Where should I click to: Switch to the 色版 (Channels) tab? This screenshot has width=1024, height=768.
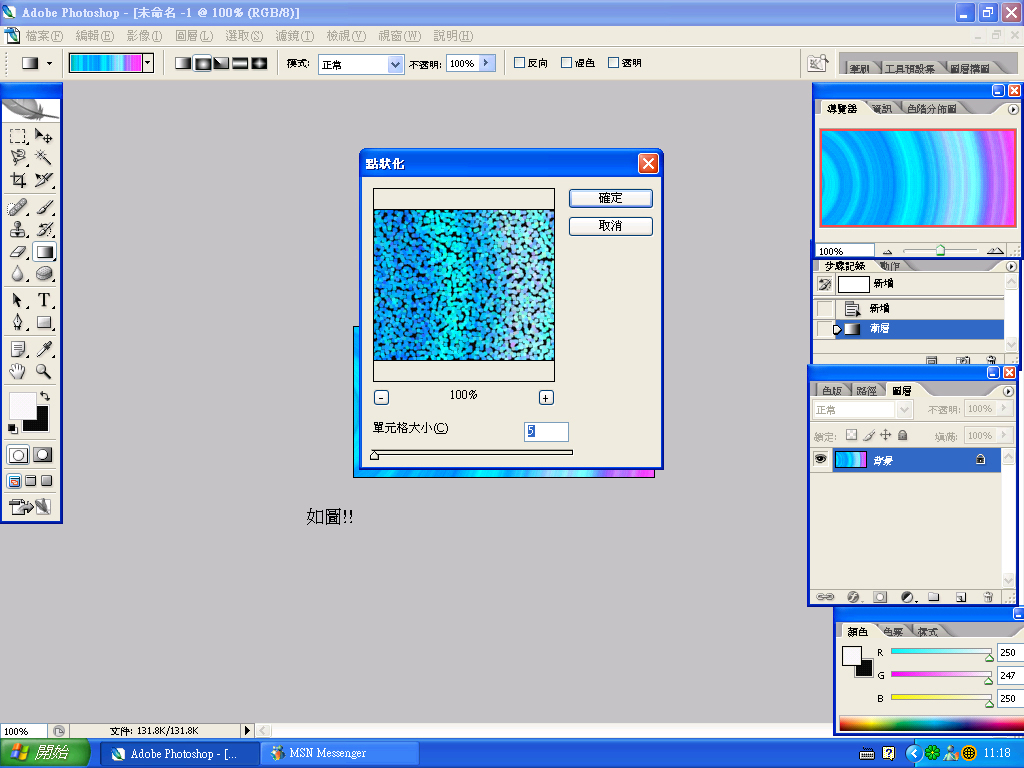coord(832,391)
